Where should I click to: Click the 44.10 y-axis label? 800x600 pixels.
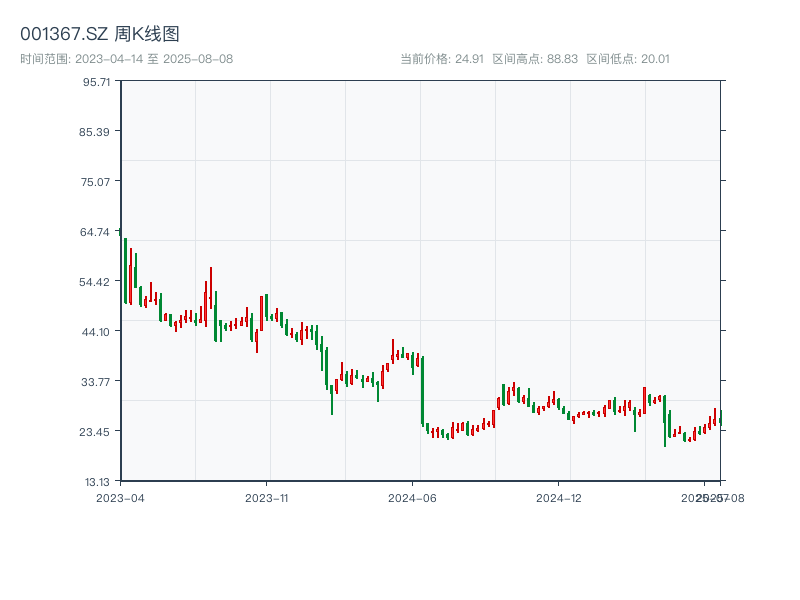97,332
